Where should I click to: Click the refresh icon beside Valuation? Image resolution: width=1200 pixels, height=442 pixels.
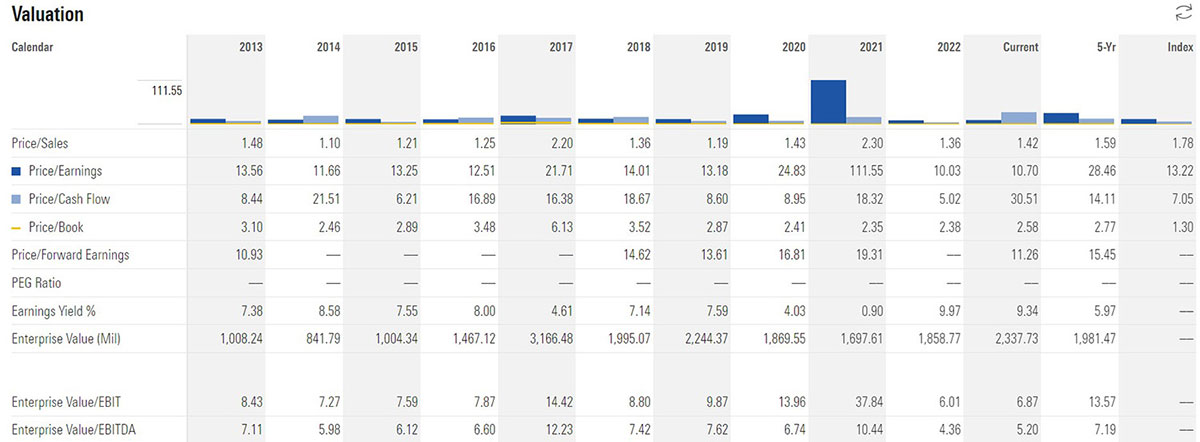(1184, 13)
